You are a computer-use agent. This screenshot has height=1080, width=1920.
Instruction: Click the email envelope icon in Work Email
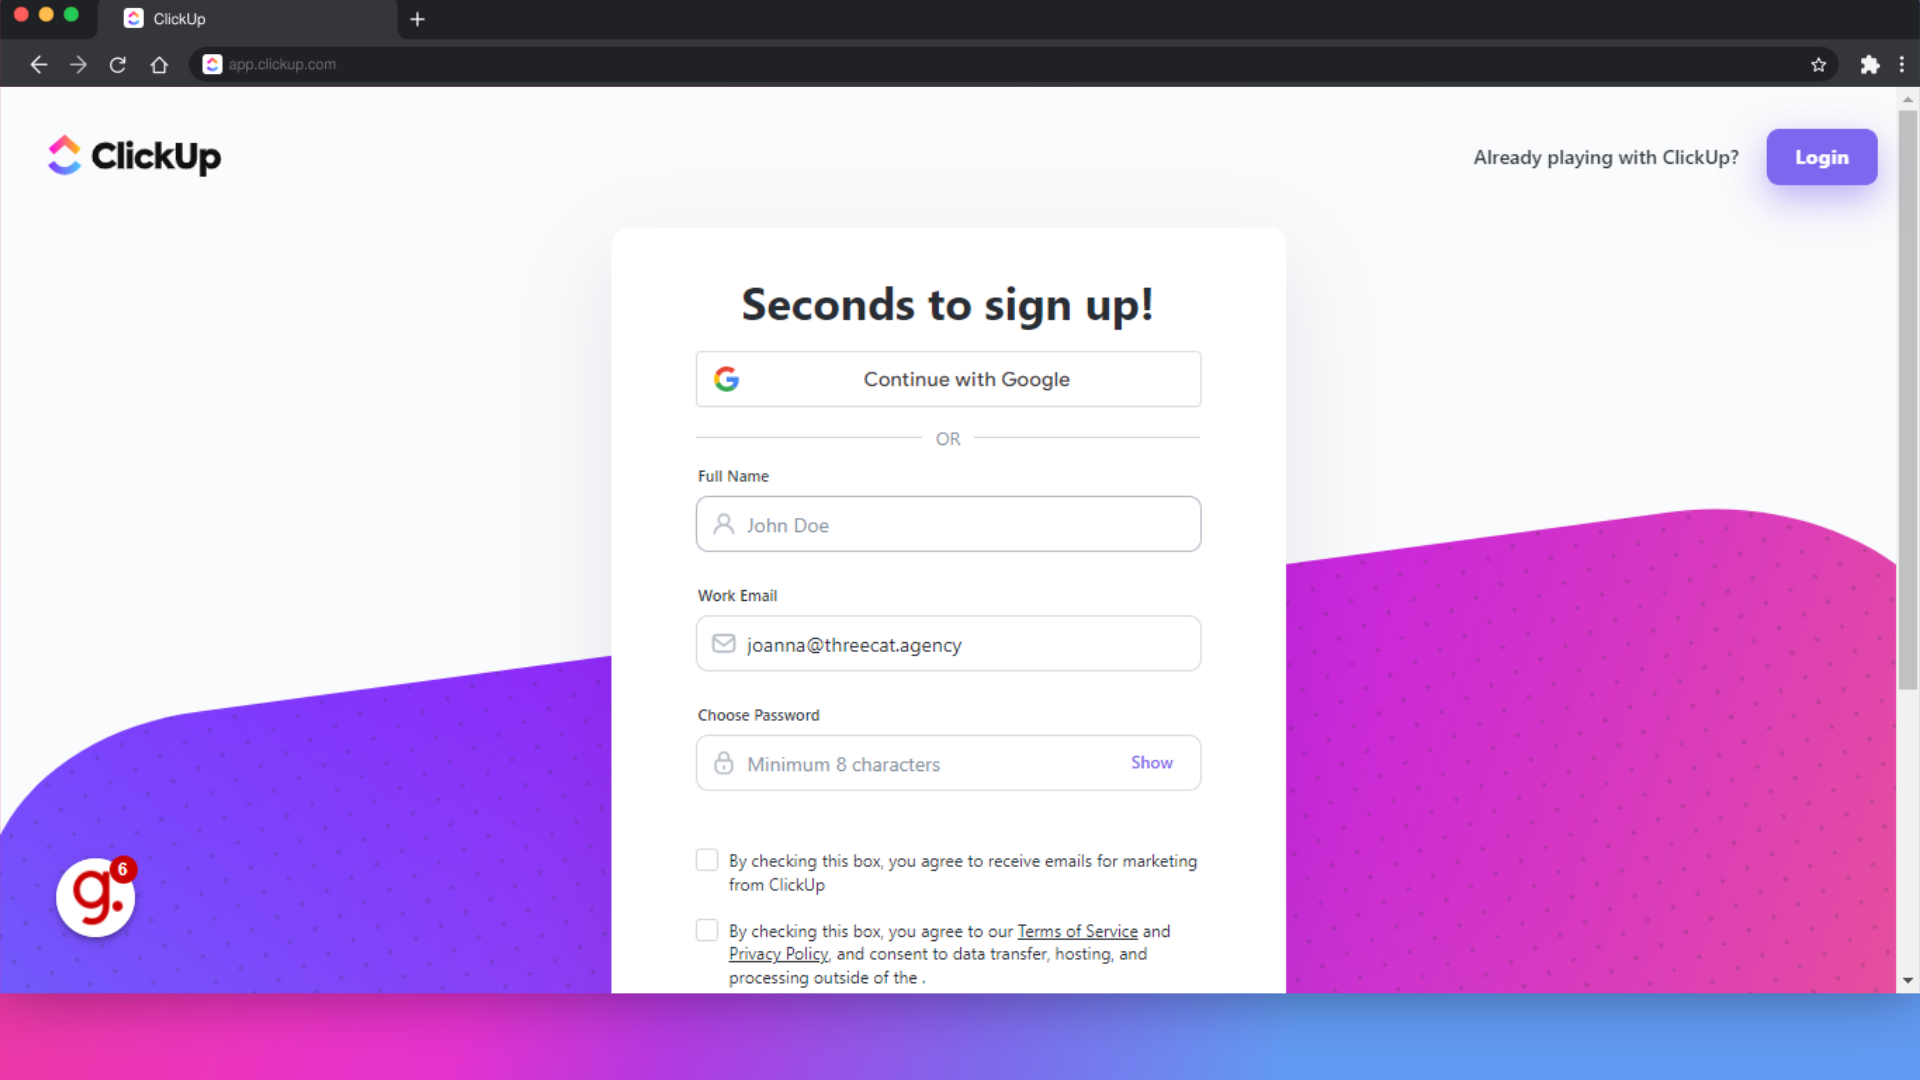click(x=723, y=644)
